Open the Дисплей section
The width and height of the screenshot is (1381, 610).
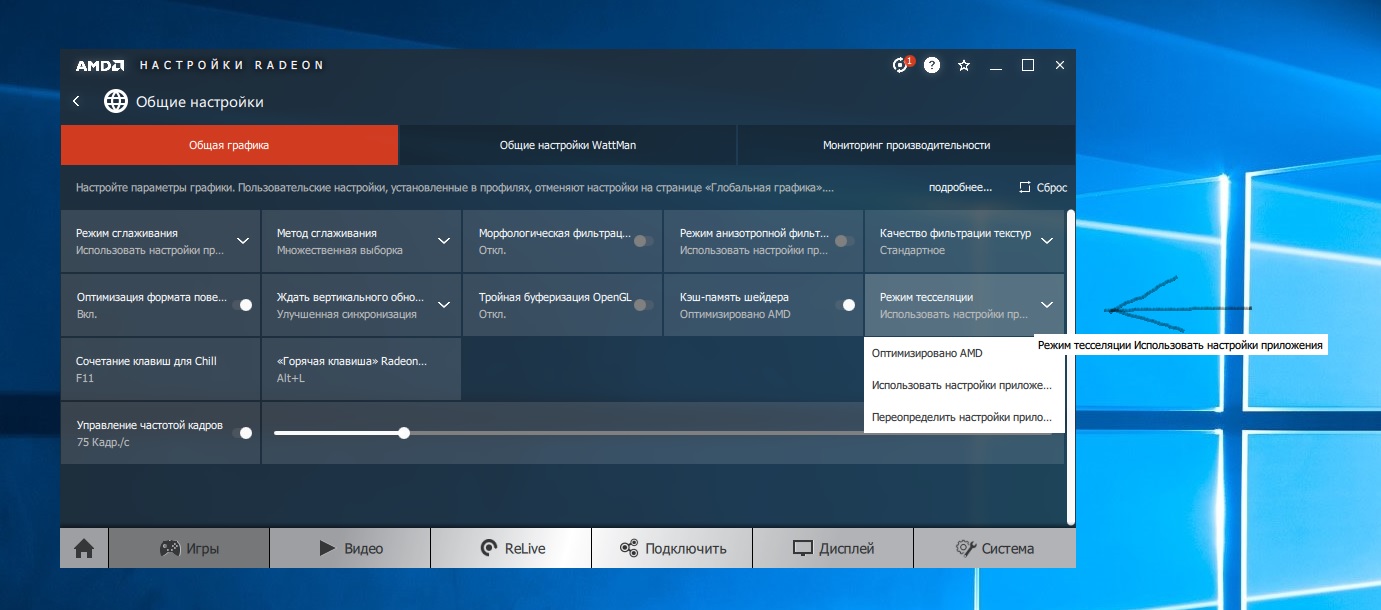click(833, 548)
